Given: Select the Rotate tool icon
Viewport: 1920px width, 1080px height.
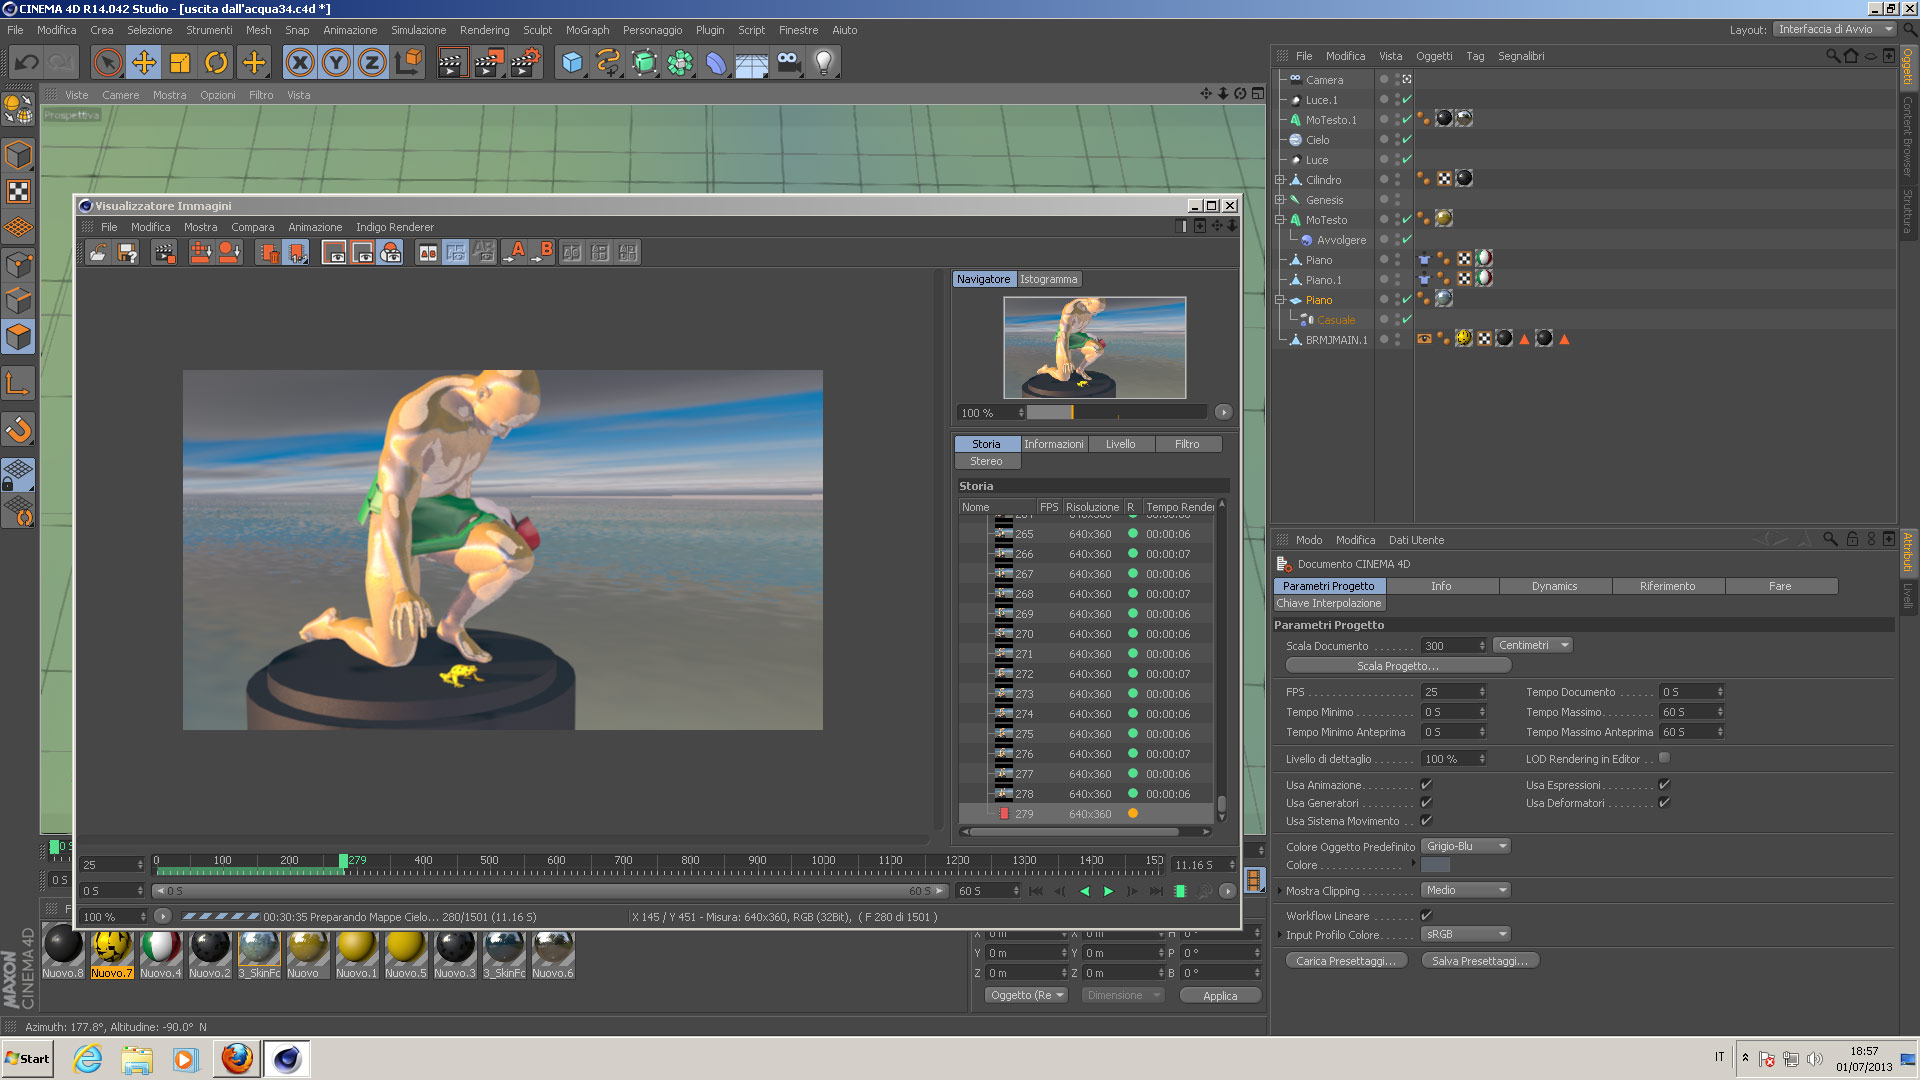Looking at the screenshot, I should pyautogui.click(x=216, y=63).
